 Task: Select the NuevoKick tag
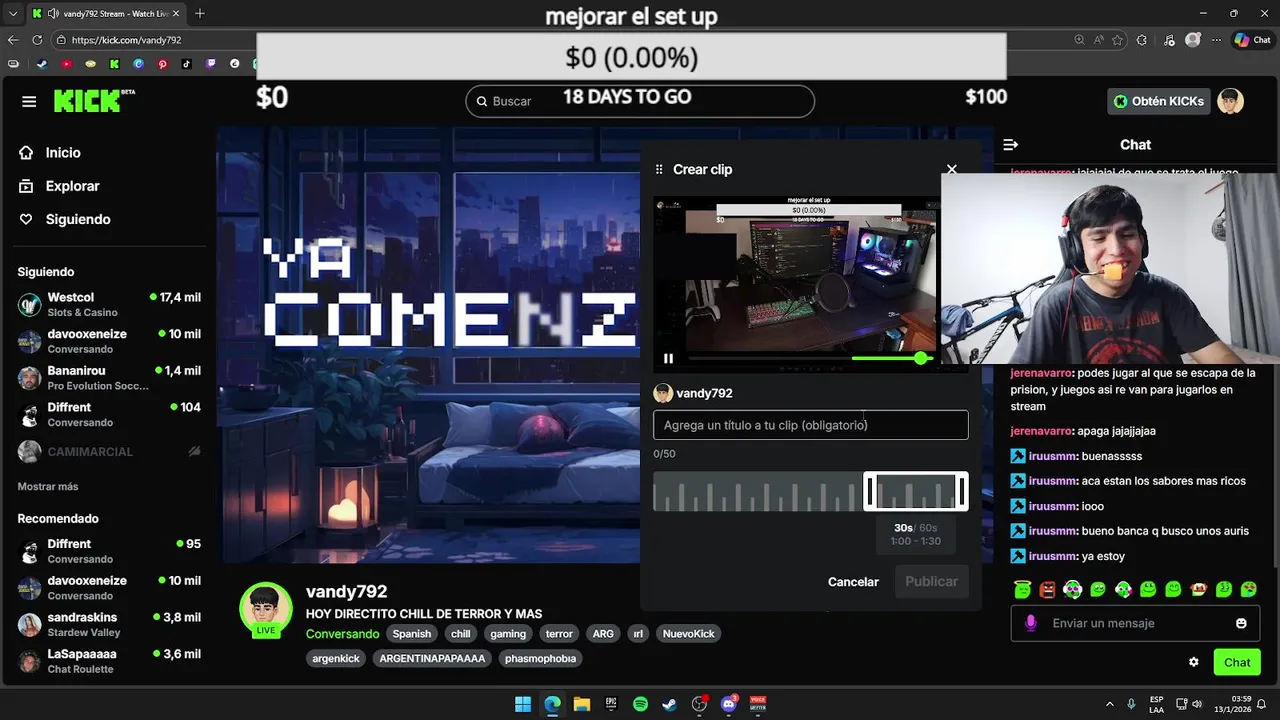(x=689, y=634)
